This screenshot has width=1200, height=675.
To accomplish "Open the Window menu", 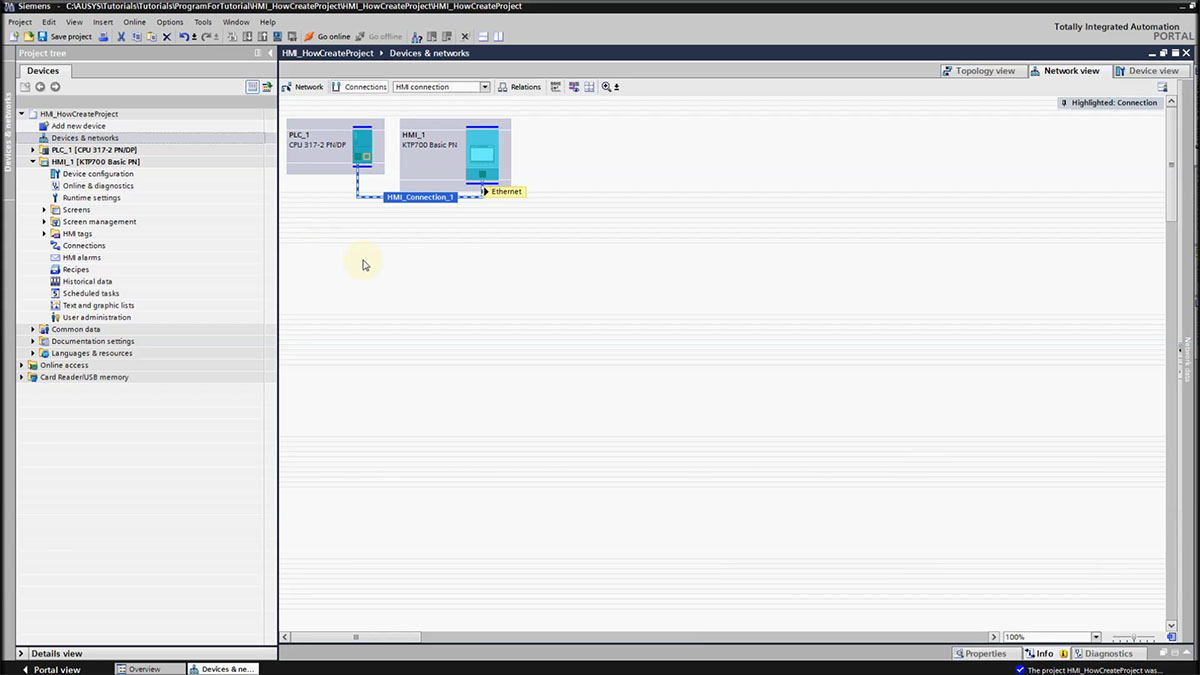I will point(236,22).
